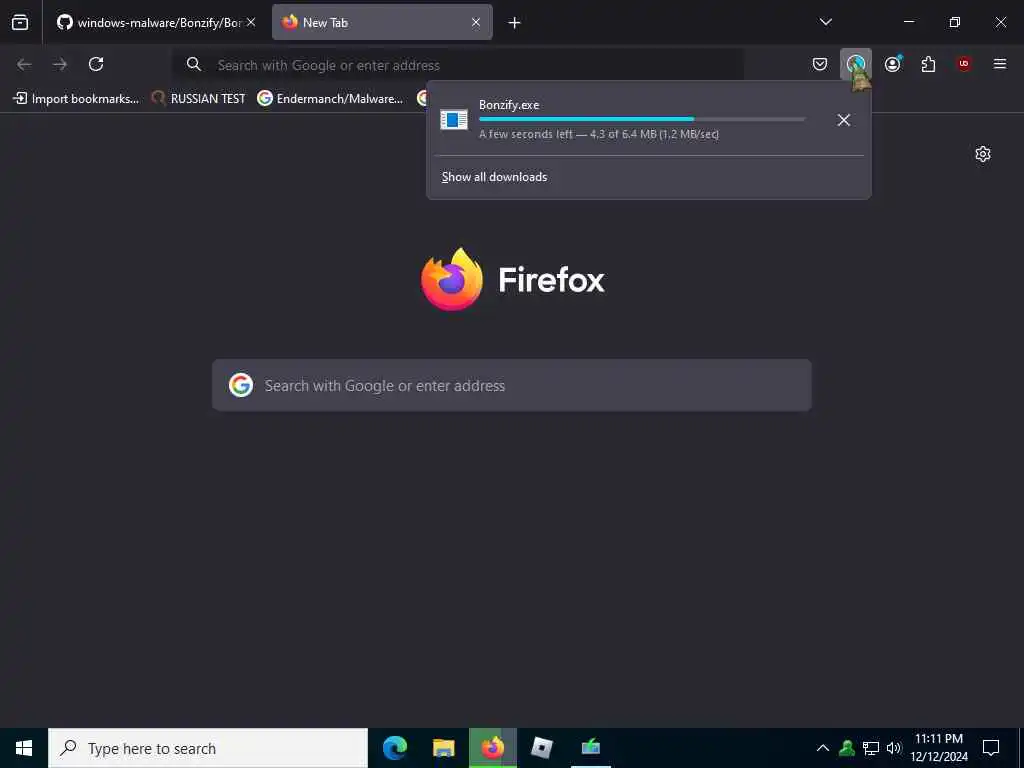
Task: Click the green user tray icon
Action: pyautogui.click(x=847, y=748)
